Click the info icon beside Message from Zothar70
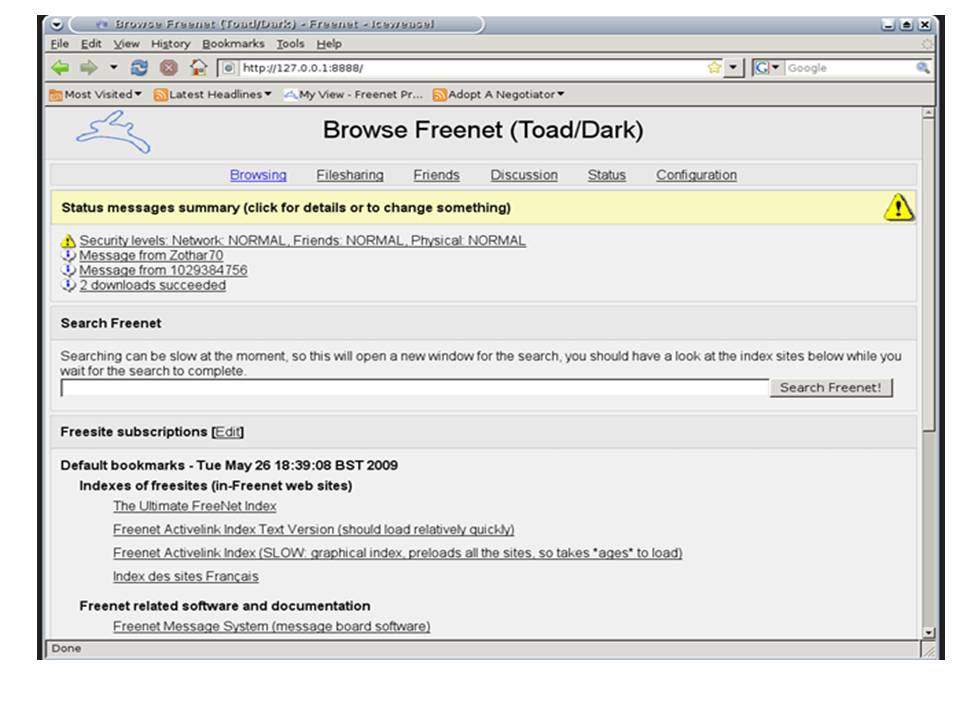 (x=68, y=255)
